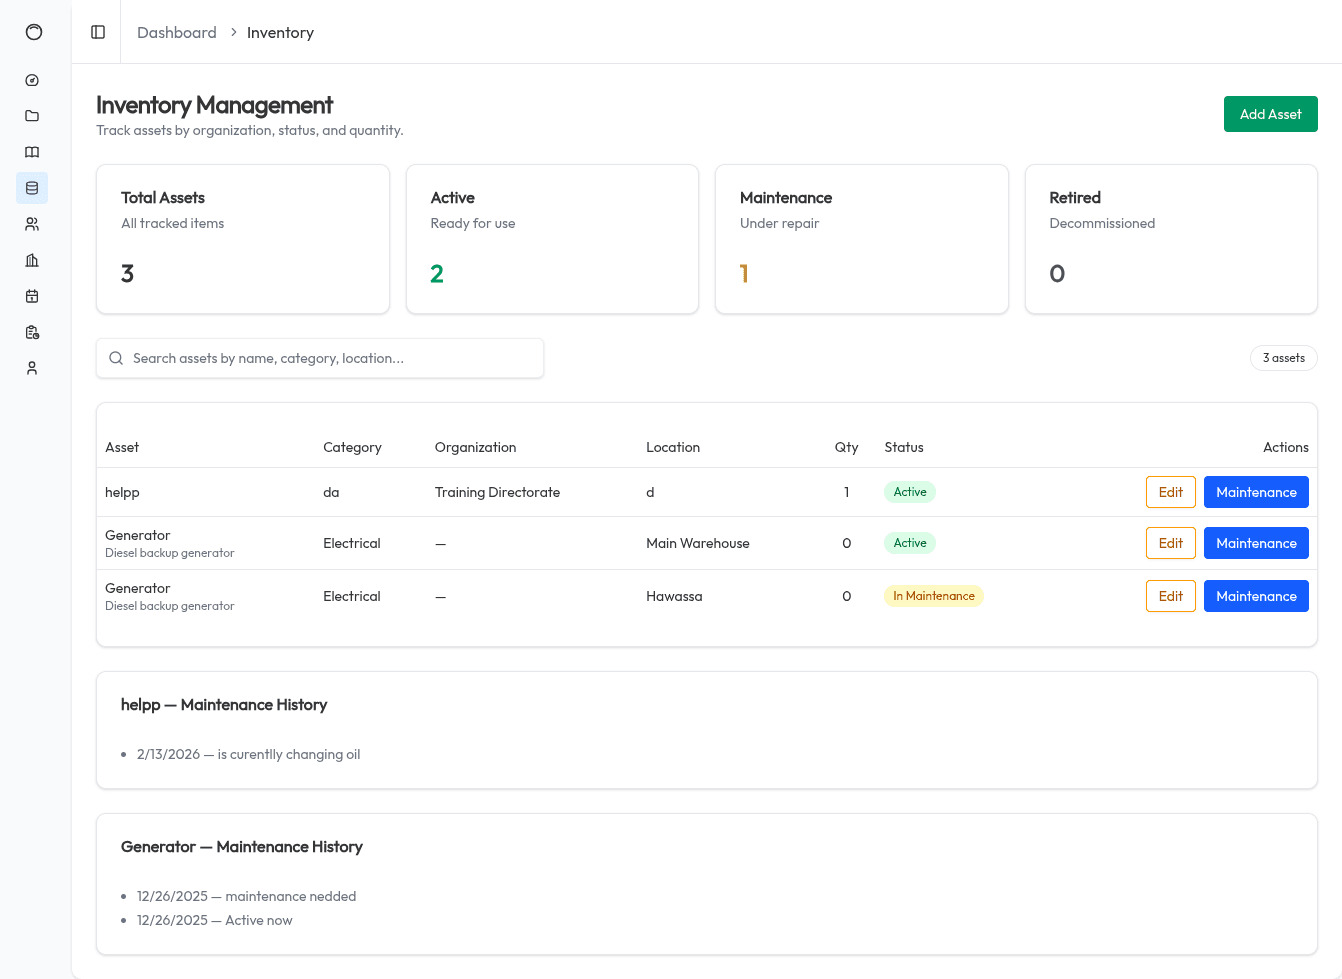
Task: Open the Dashboard gauge icon in sidebar
Action: (32, 80)
